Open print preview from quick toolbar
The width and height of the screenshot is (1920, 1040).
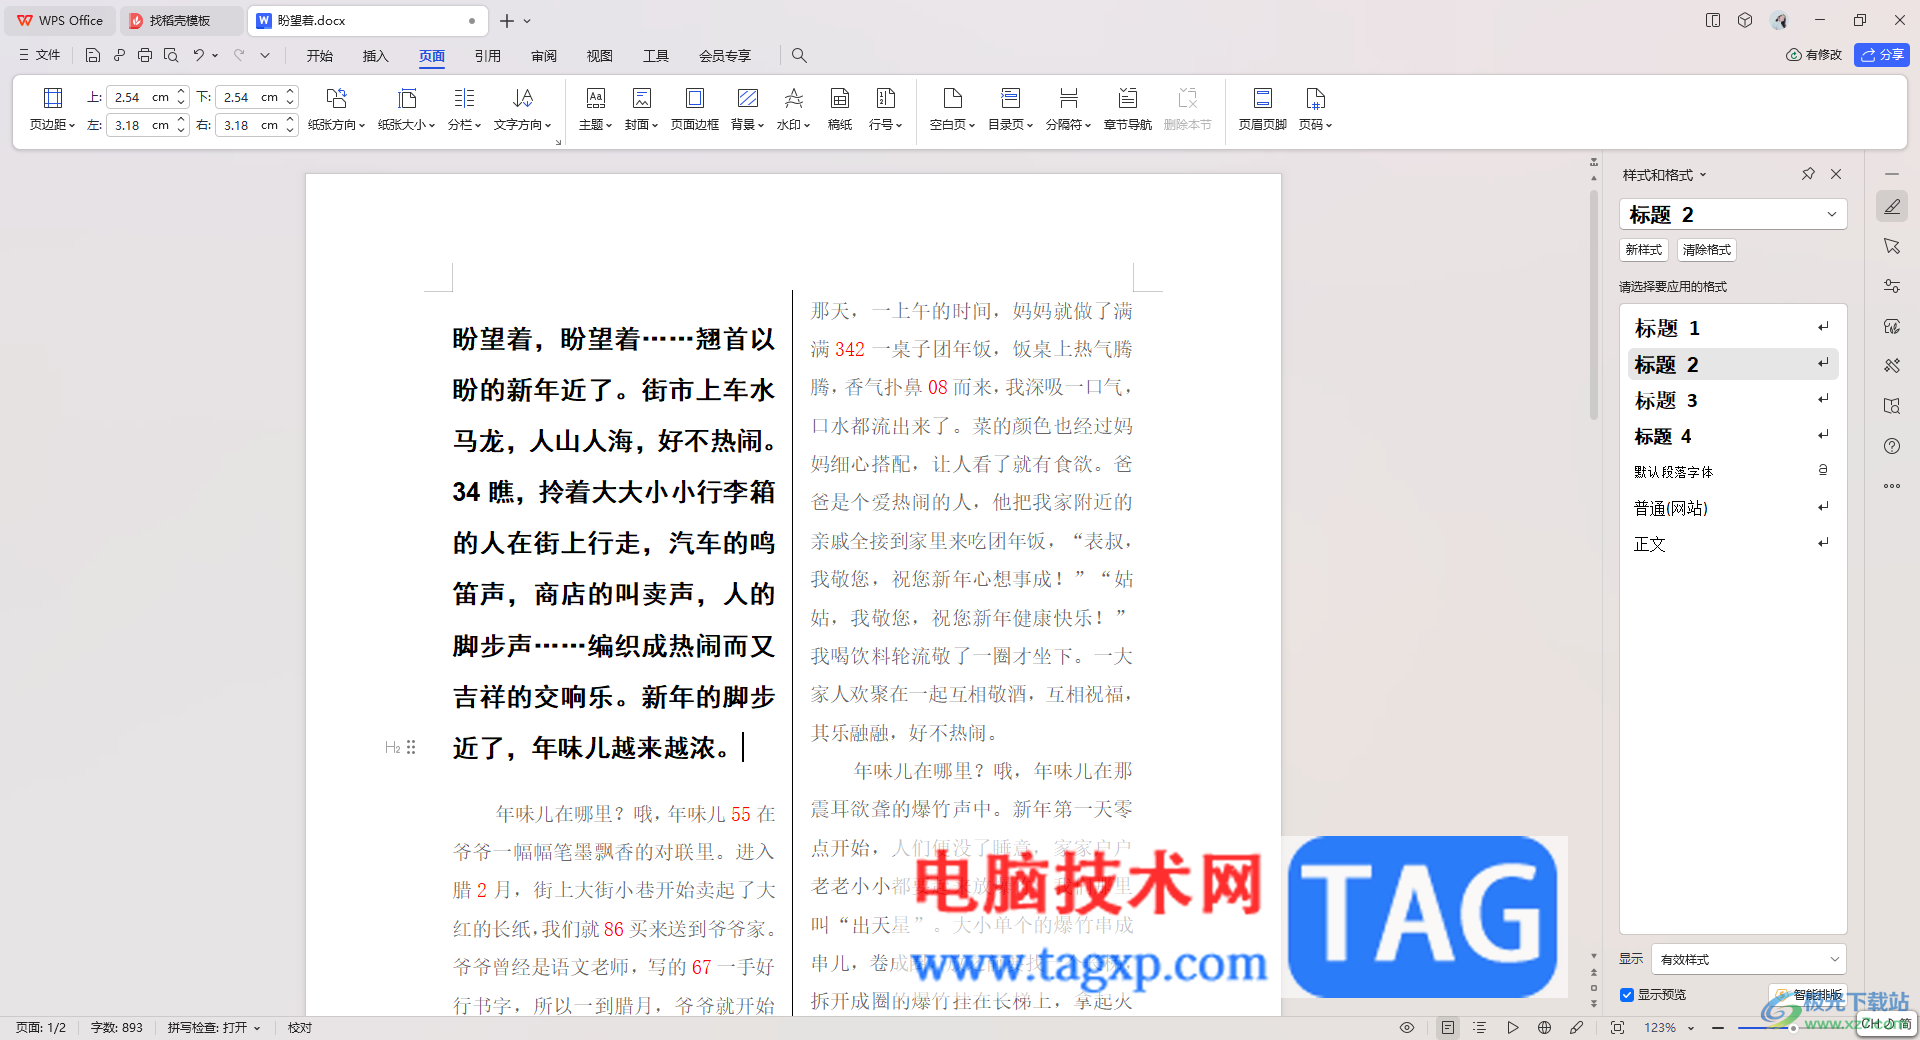click(171, 55)
